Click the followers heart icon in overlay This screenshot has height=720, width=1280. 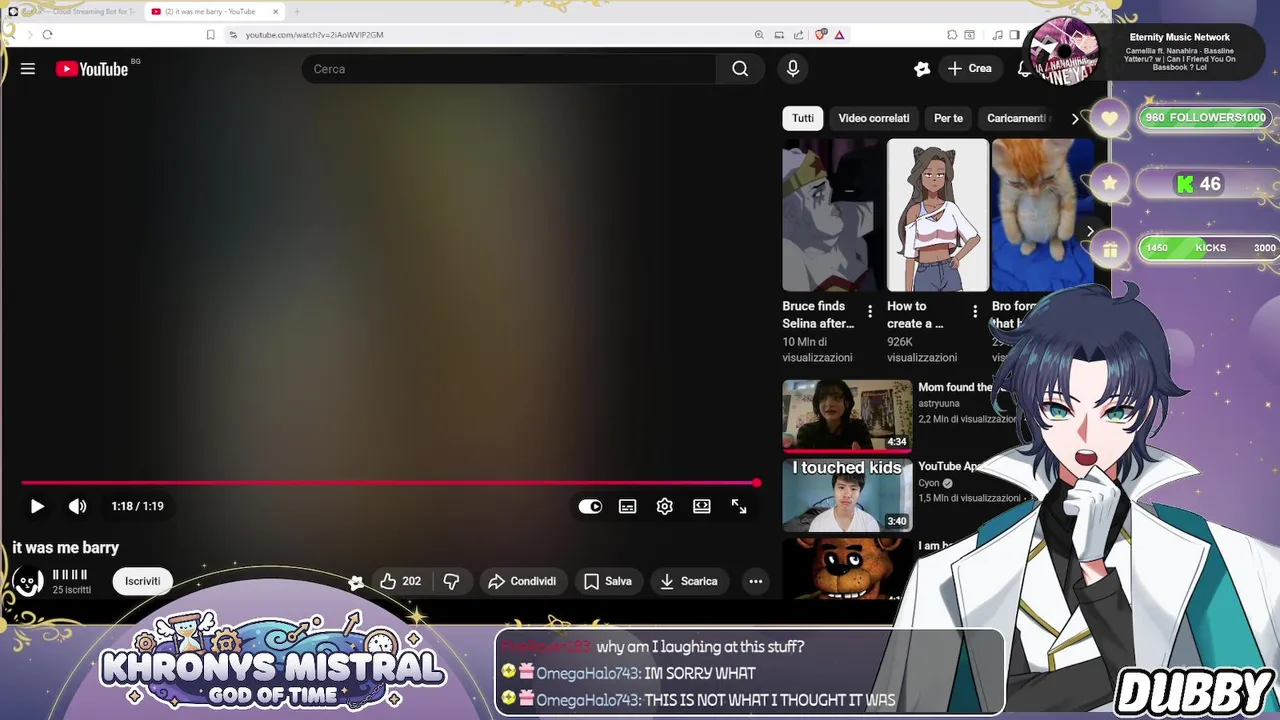[1110, 119]
